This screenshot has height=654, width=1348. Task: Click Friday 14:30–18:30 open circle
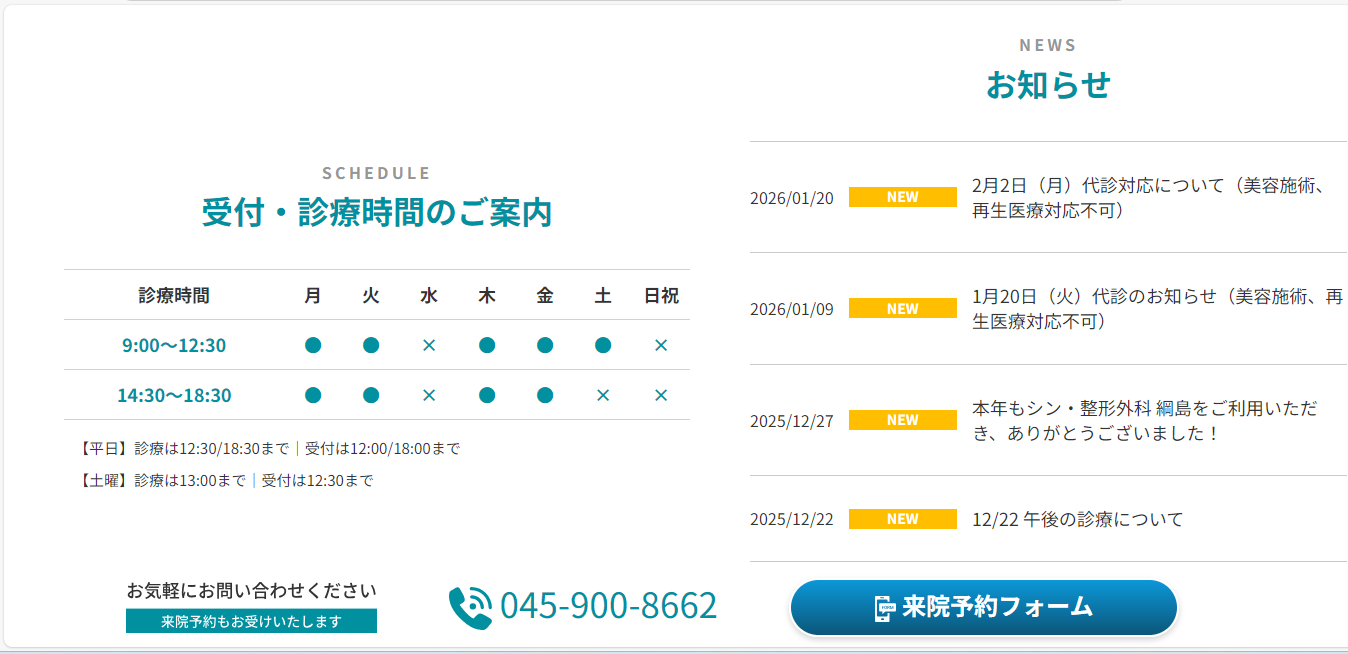(545, 395)
